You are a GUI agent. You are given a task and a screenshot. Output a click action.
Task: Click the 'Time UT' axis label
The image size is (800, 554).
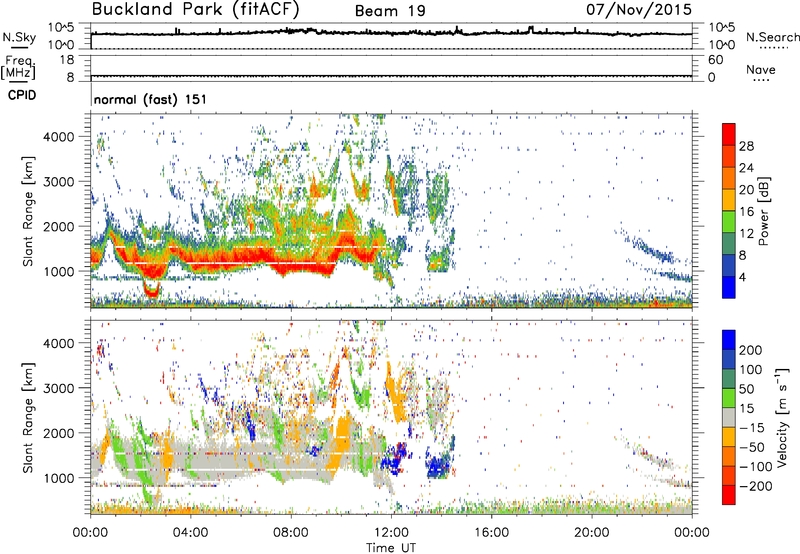click(391, 548)
